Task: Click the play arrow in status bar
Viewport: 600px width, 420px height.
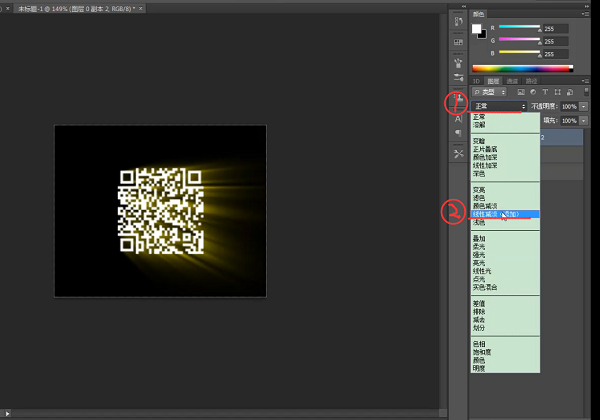Action: [x=7, y=413]
